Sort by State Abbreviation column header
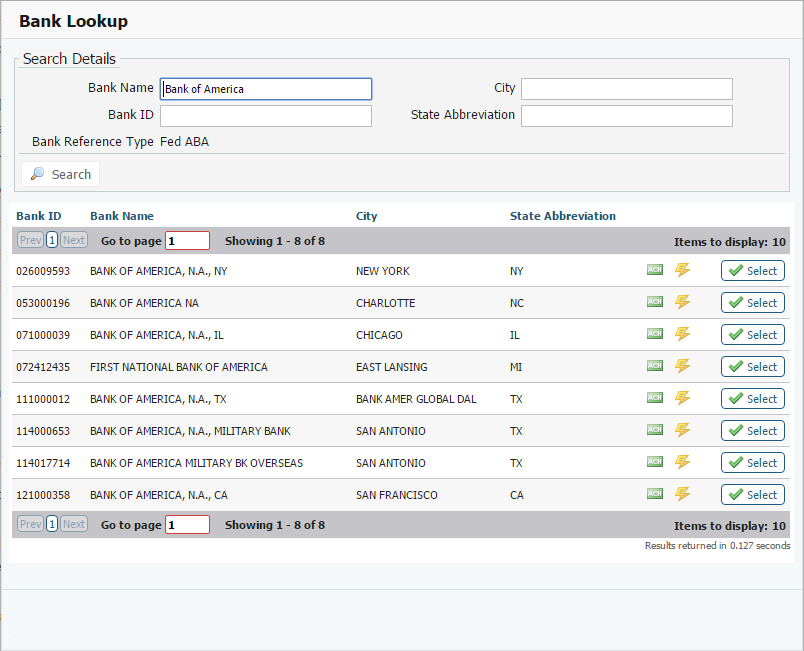This screenshot has width=804, height=651. coord(562,216)
